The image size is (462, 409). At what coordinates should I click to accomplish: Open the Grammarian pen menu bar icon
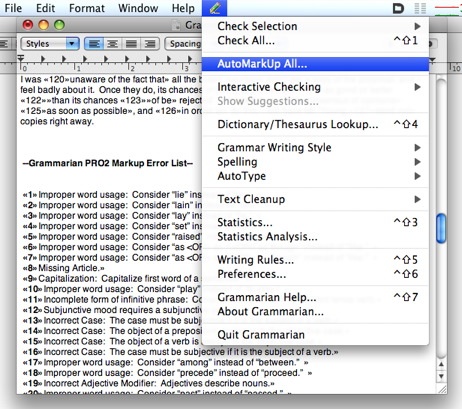click(214, 8)
